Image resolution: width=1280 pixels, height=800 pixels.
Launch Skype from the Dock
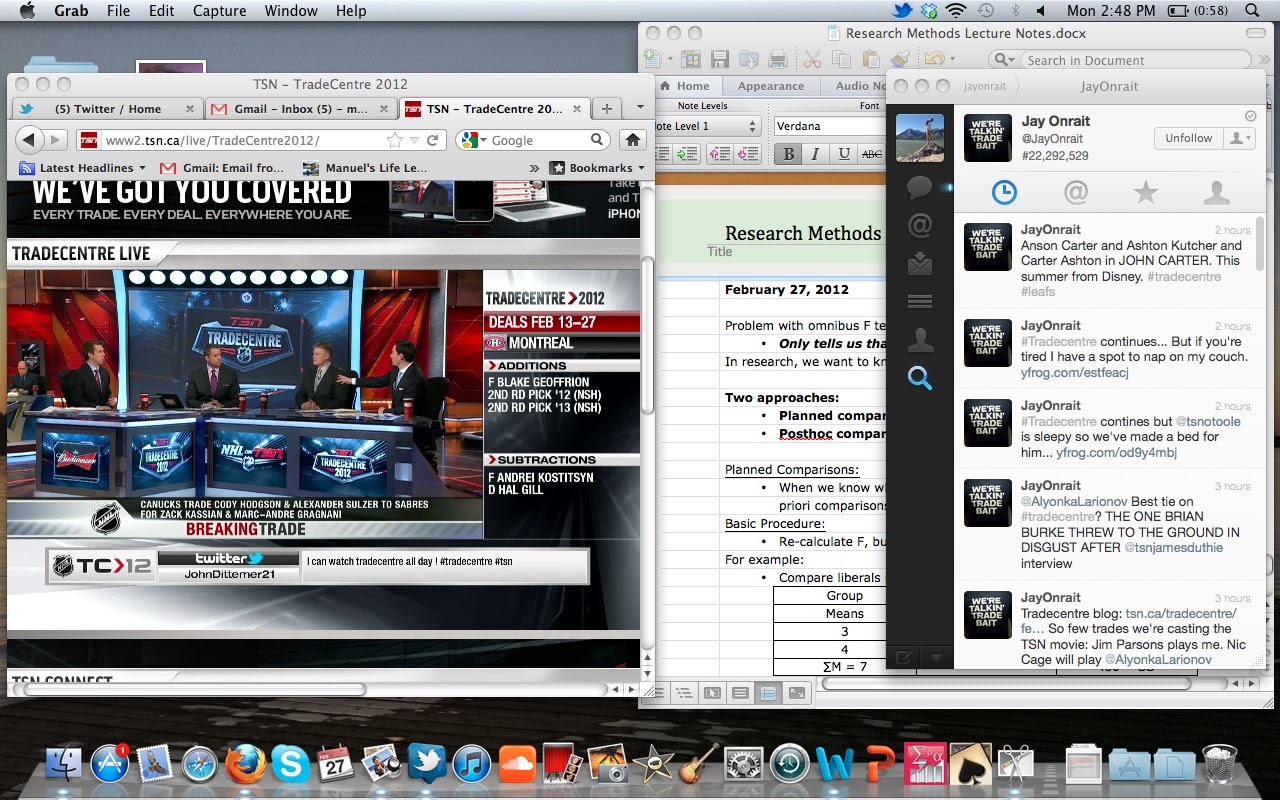pos(291,765)
